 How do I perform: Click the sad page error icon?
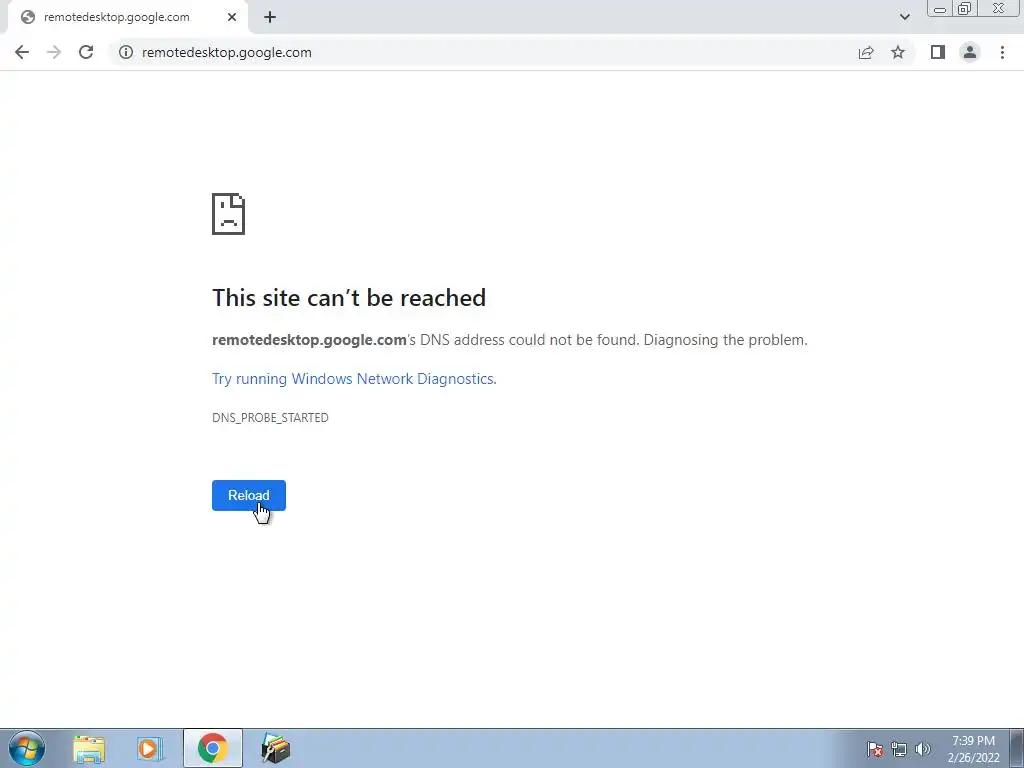[x=229, y=214]
